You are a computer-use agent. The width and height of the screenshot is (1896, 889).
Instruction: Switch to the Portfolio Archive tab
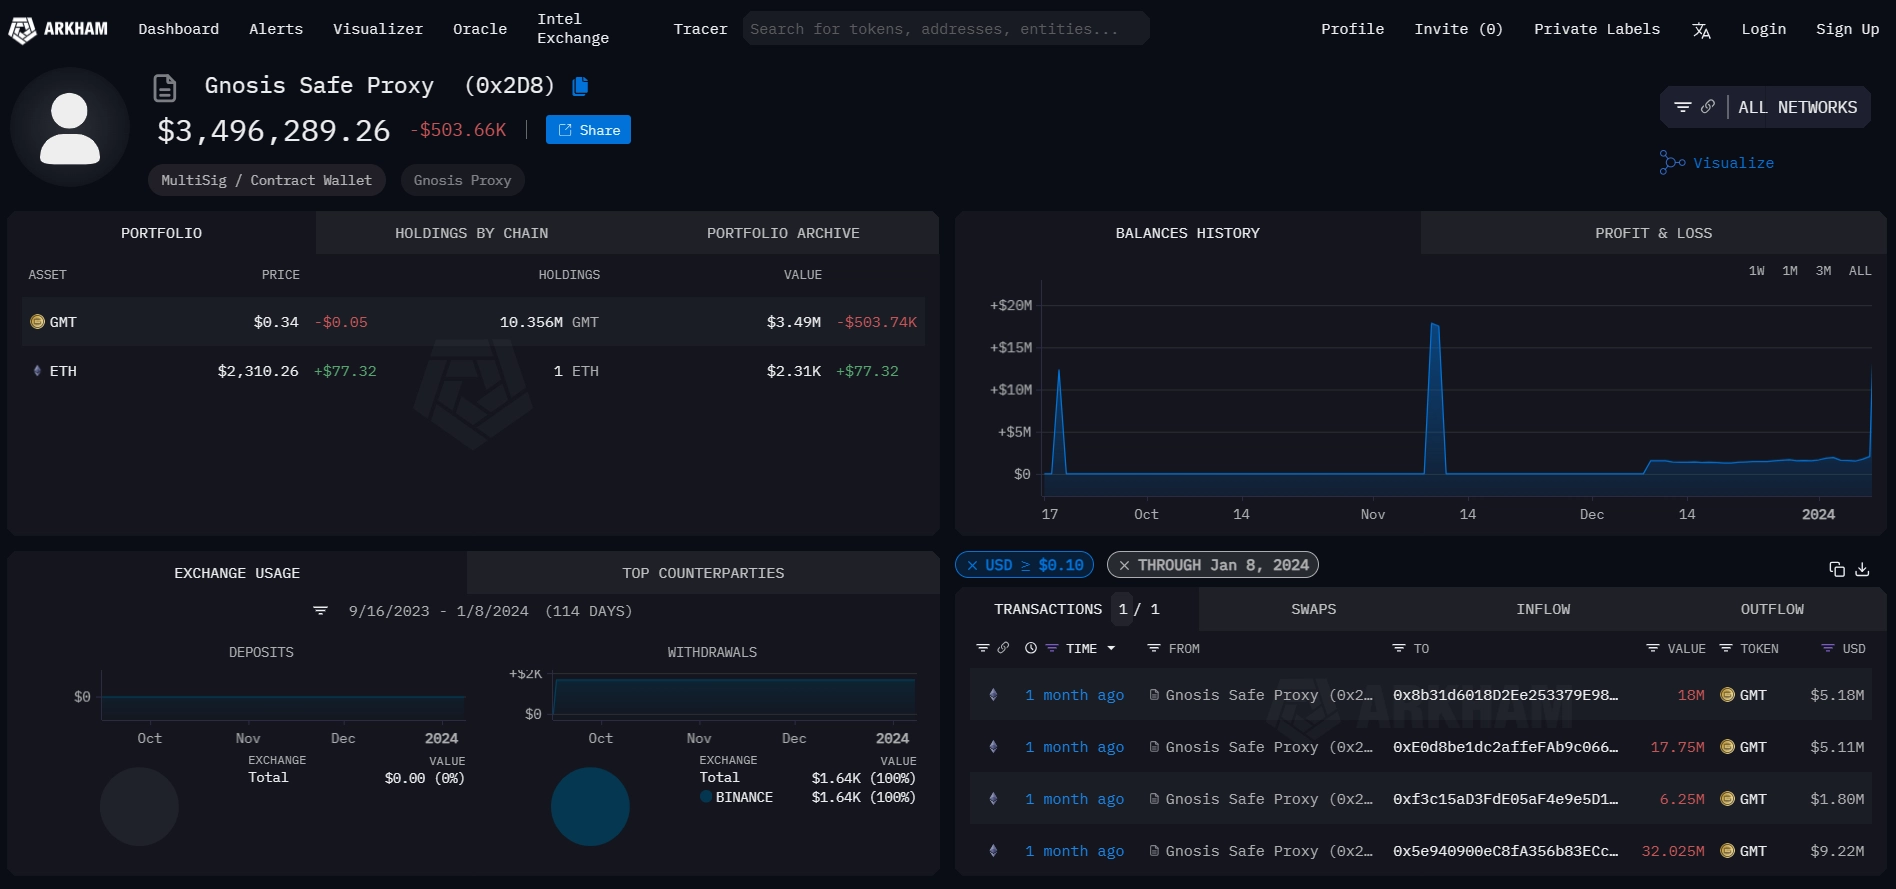coord(783,233)
